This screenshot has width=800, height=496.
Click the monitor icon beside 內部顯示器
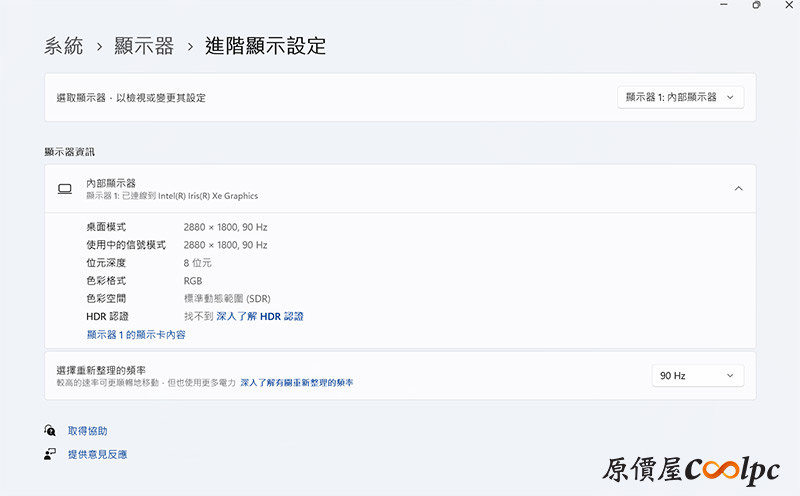65,189
